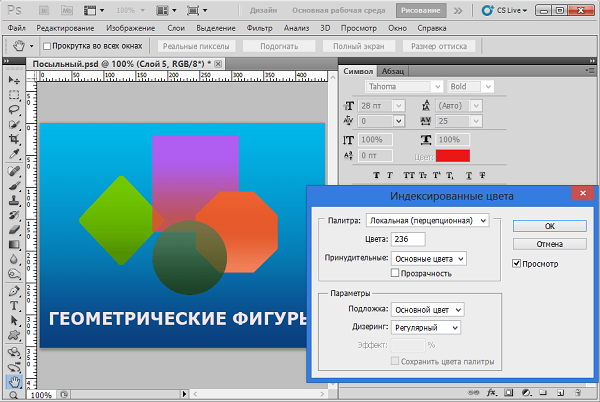Select the Hand tool in toolbox
The width and height of the screenshot is (600, 402).
[x=14, y=381]
